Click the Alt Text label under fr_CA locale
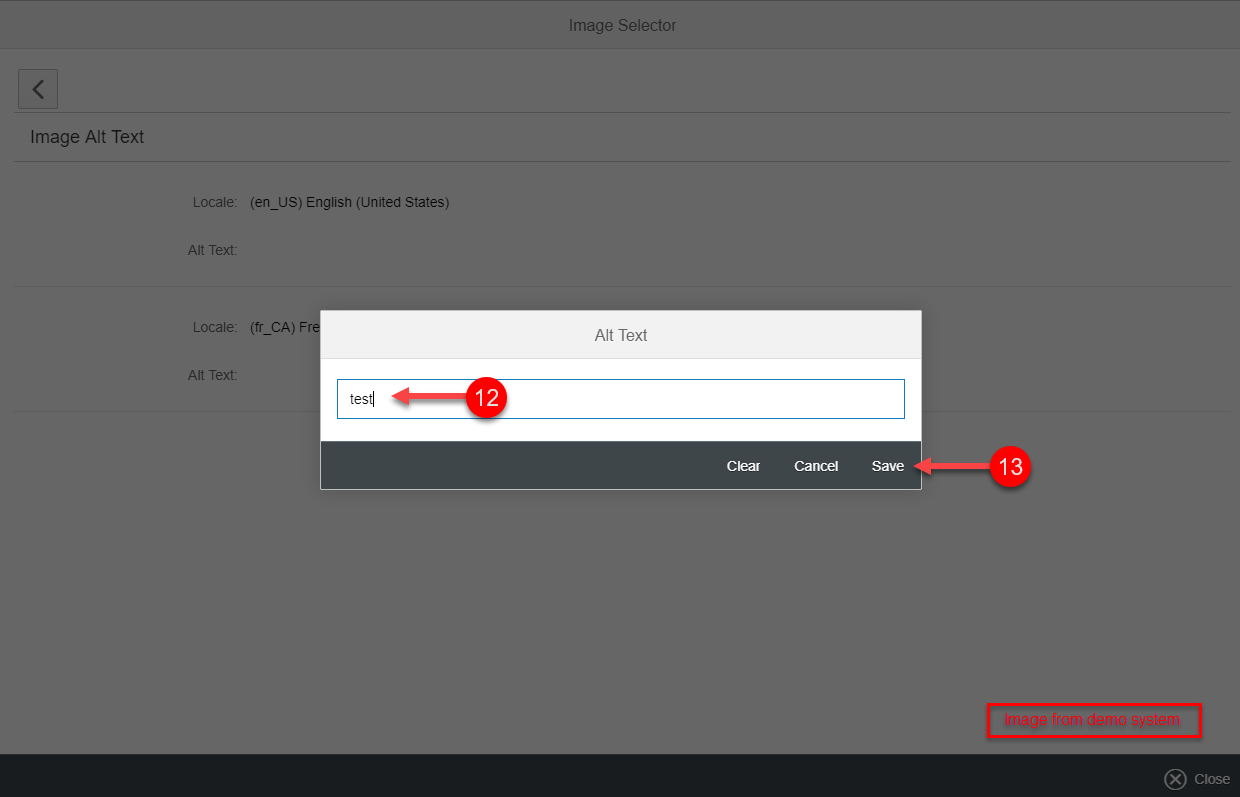Screen dimensions: 1240x797 point(212,375)
